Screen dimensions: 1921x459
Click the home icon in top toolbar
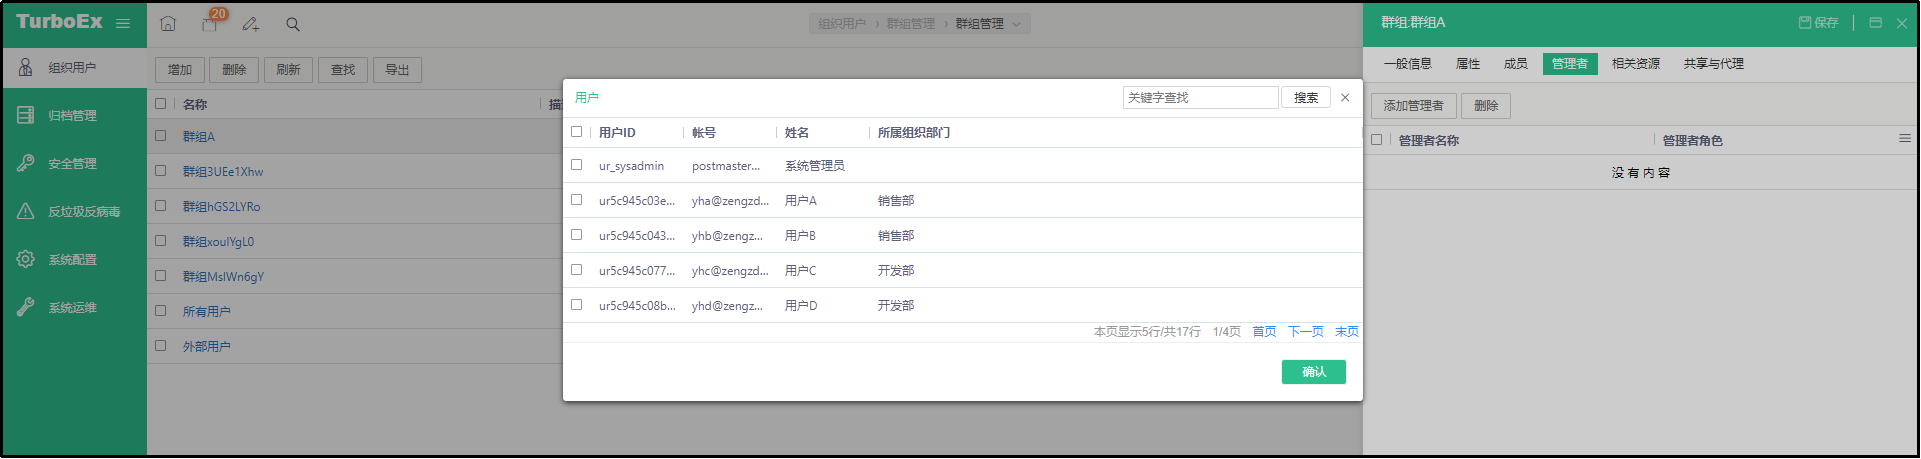168,24
